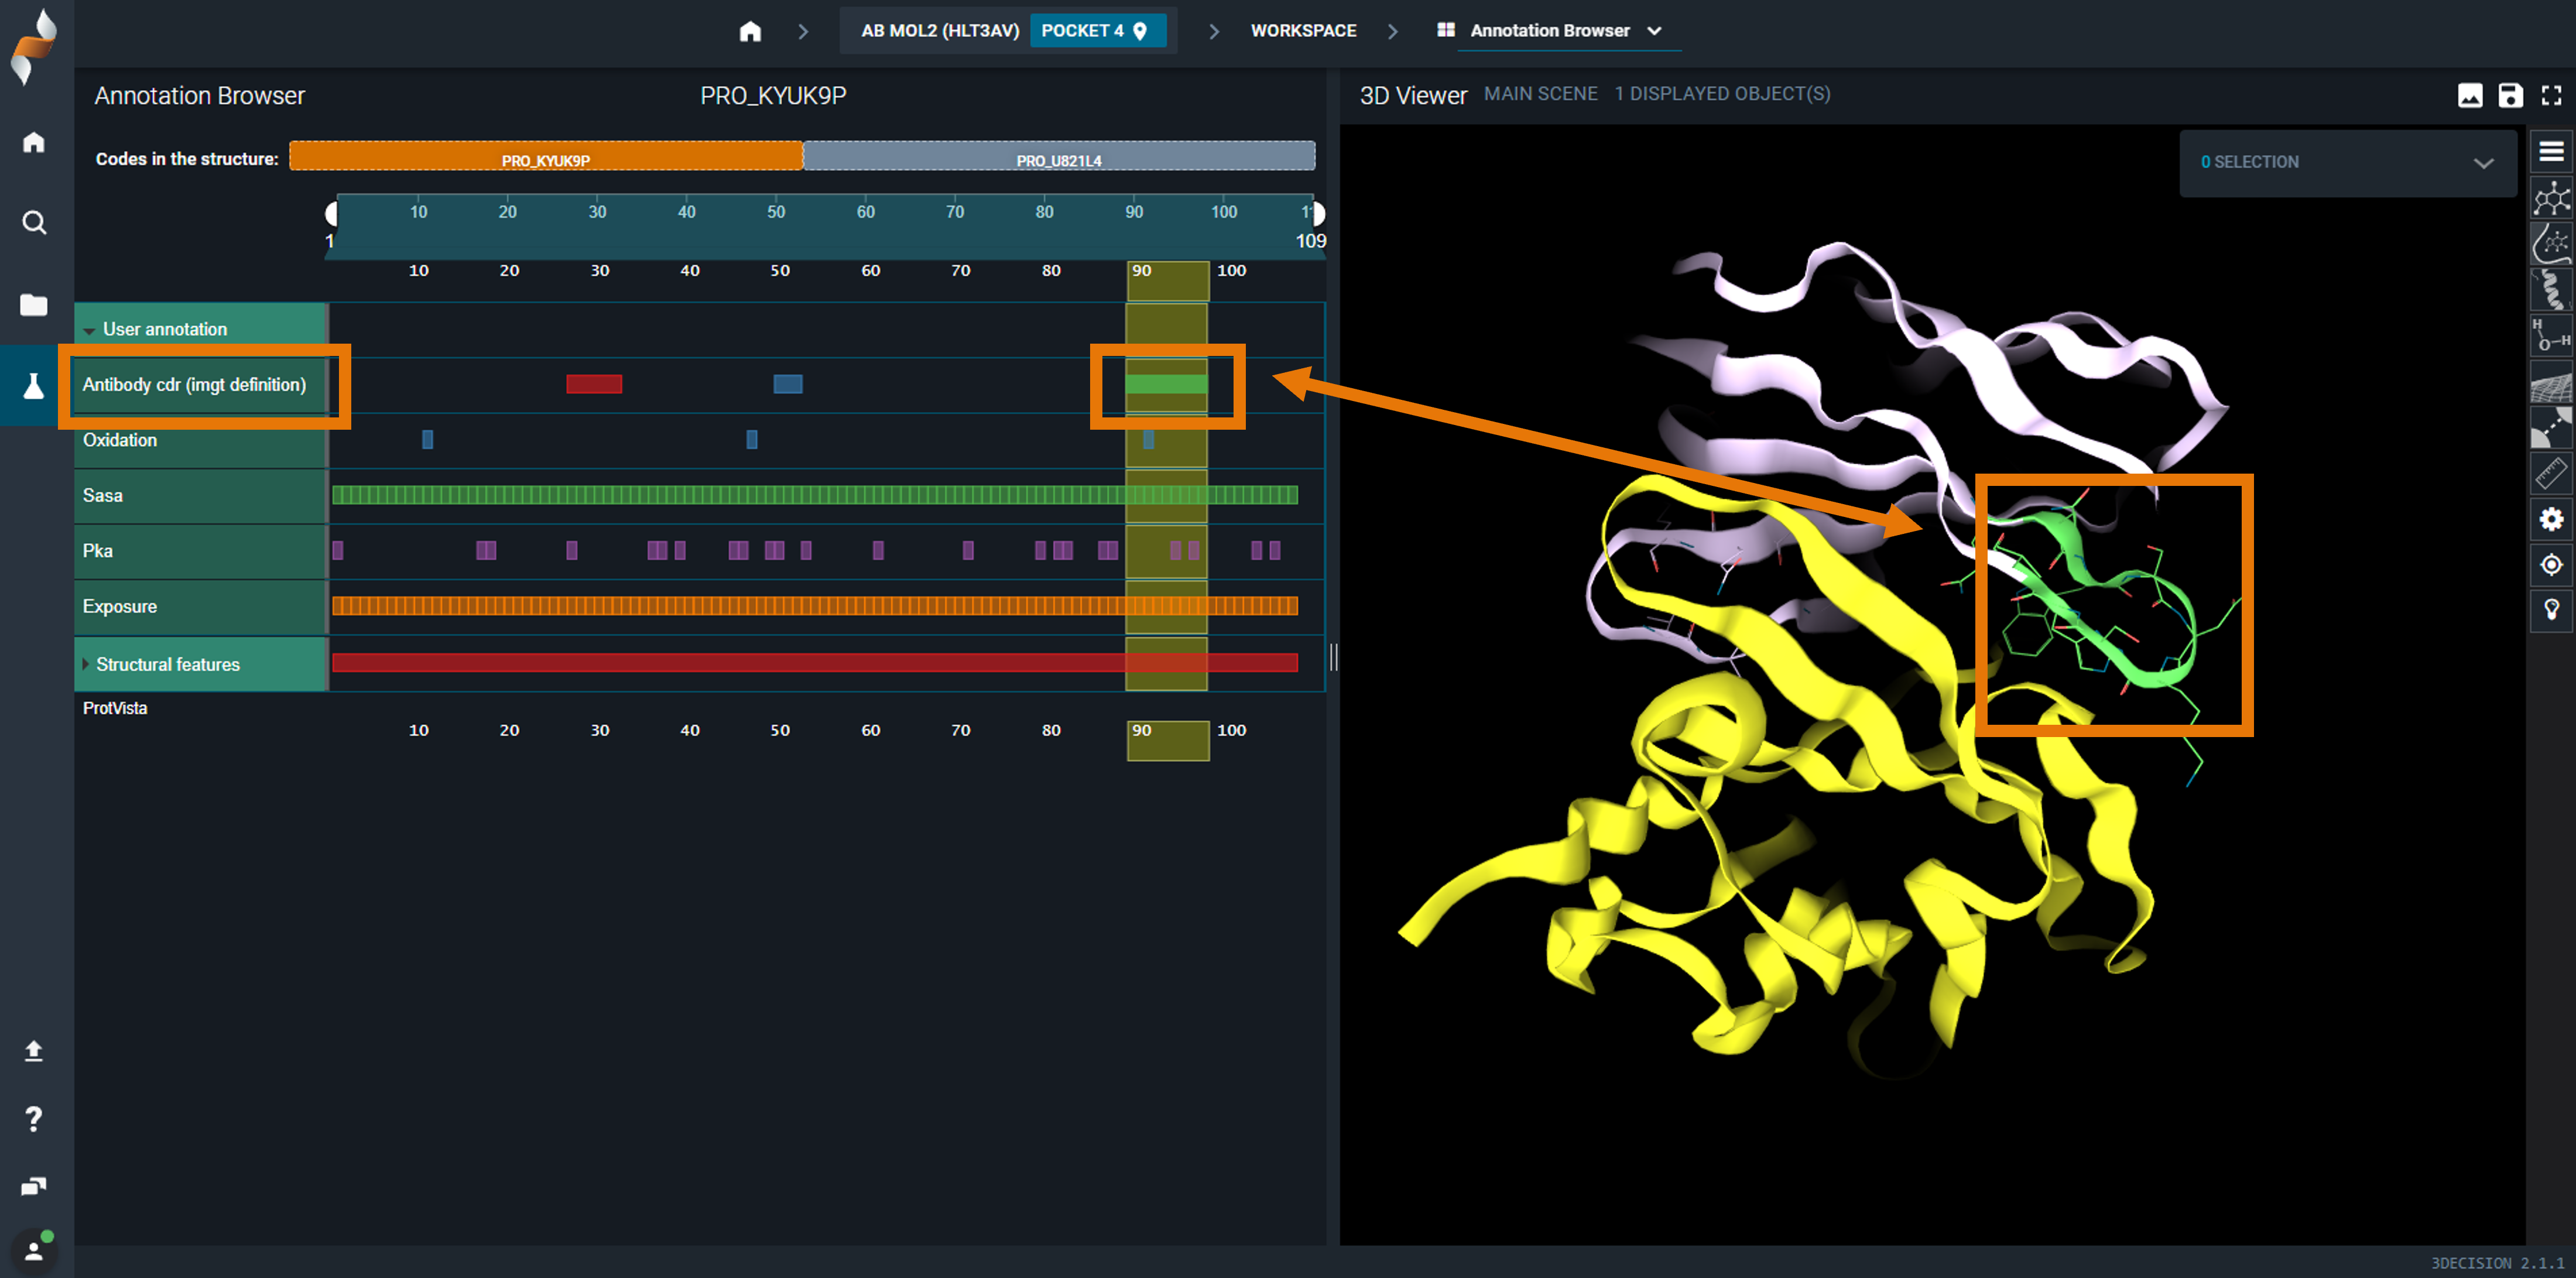
Task: Click the green CDR3 annotation block
Action: pyautogui.click(x=1166, y=384)
